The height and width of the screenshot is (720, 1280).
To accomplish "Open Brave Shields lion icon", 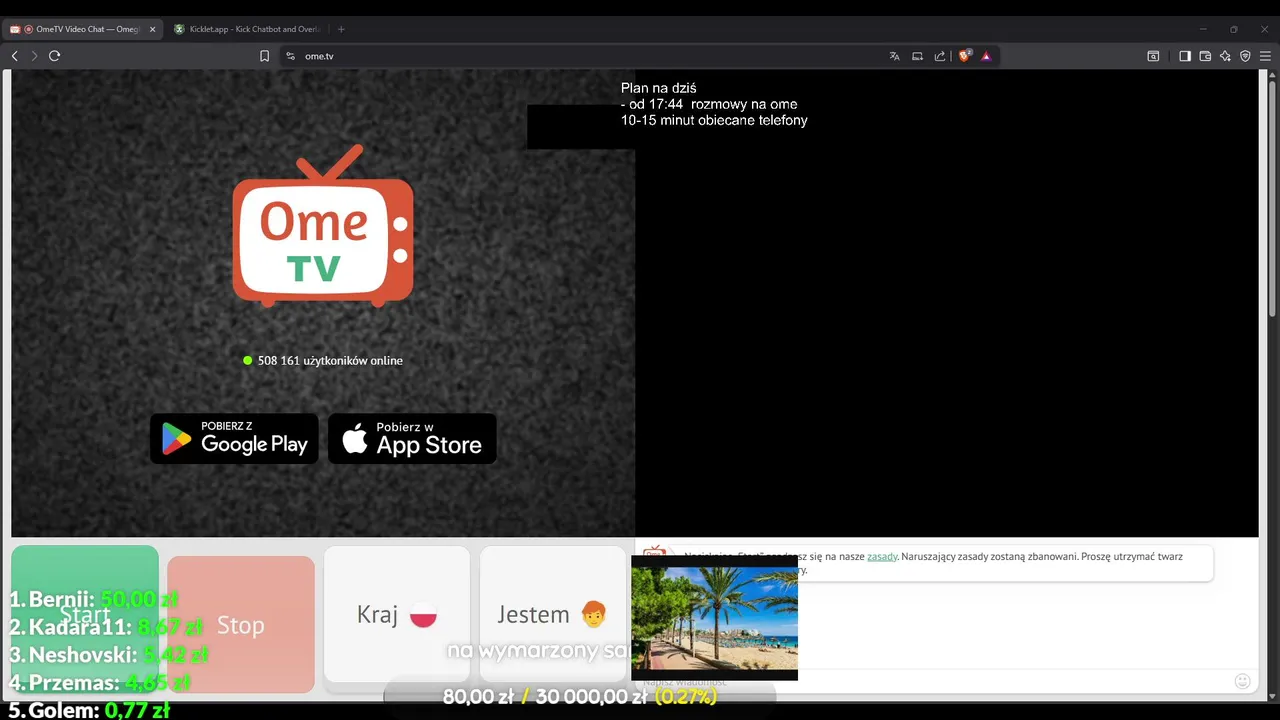I will (965, 56).
